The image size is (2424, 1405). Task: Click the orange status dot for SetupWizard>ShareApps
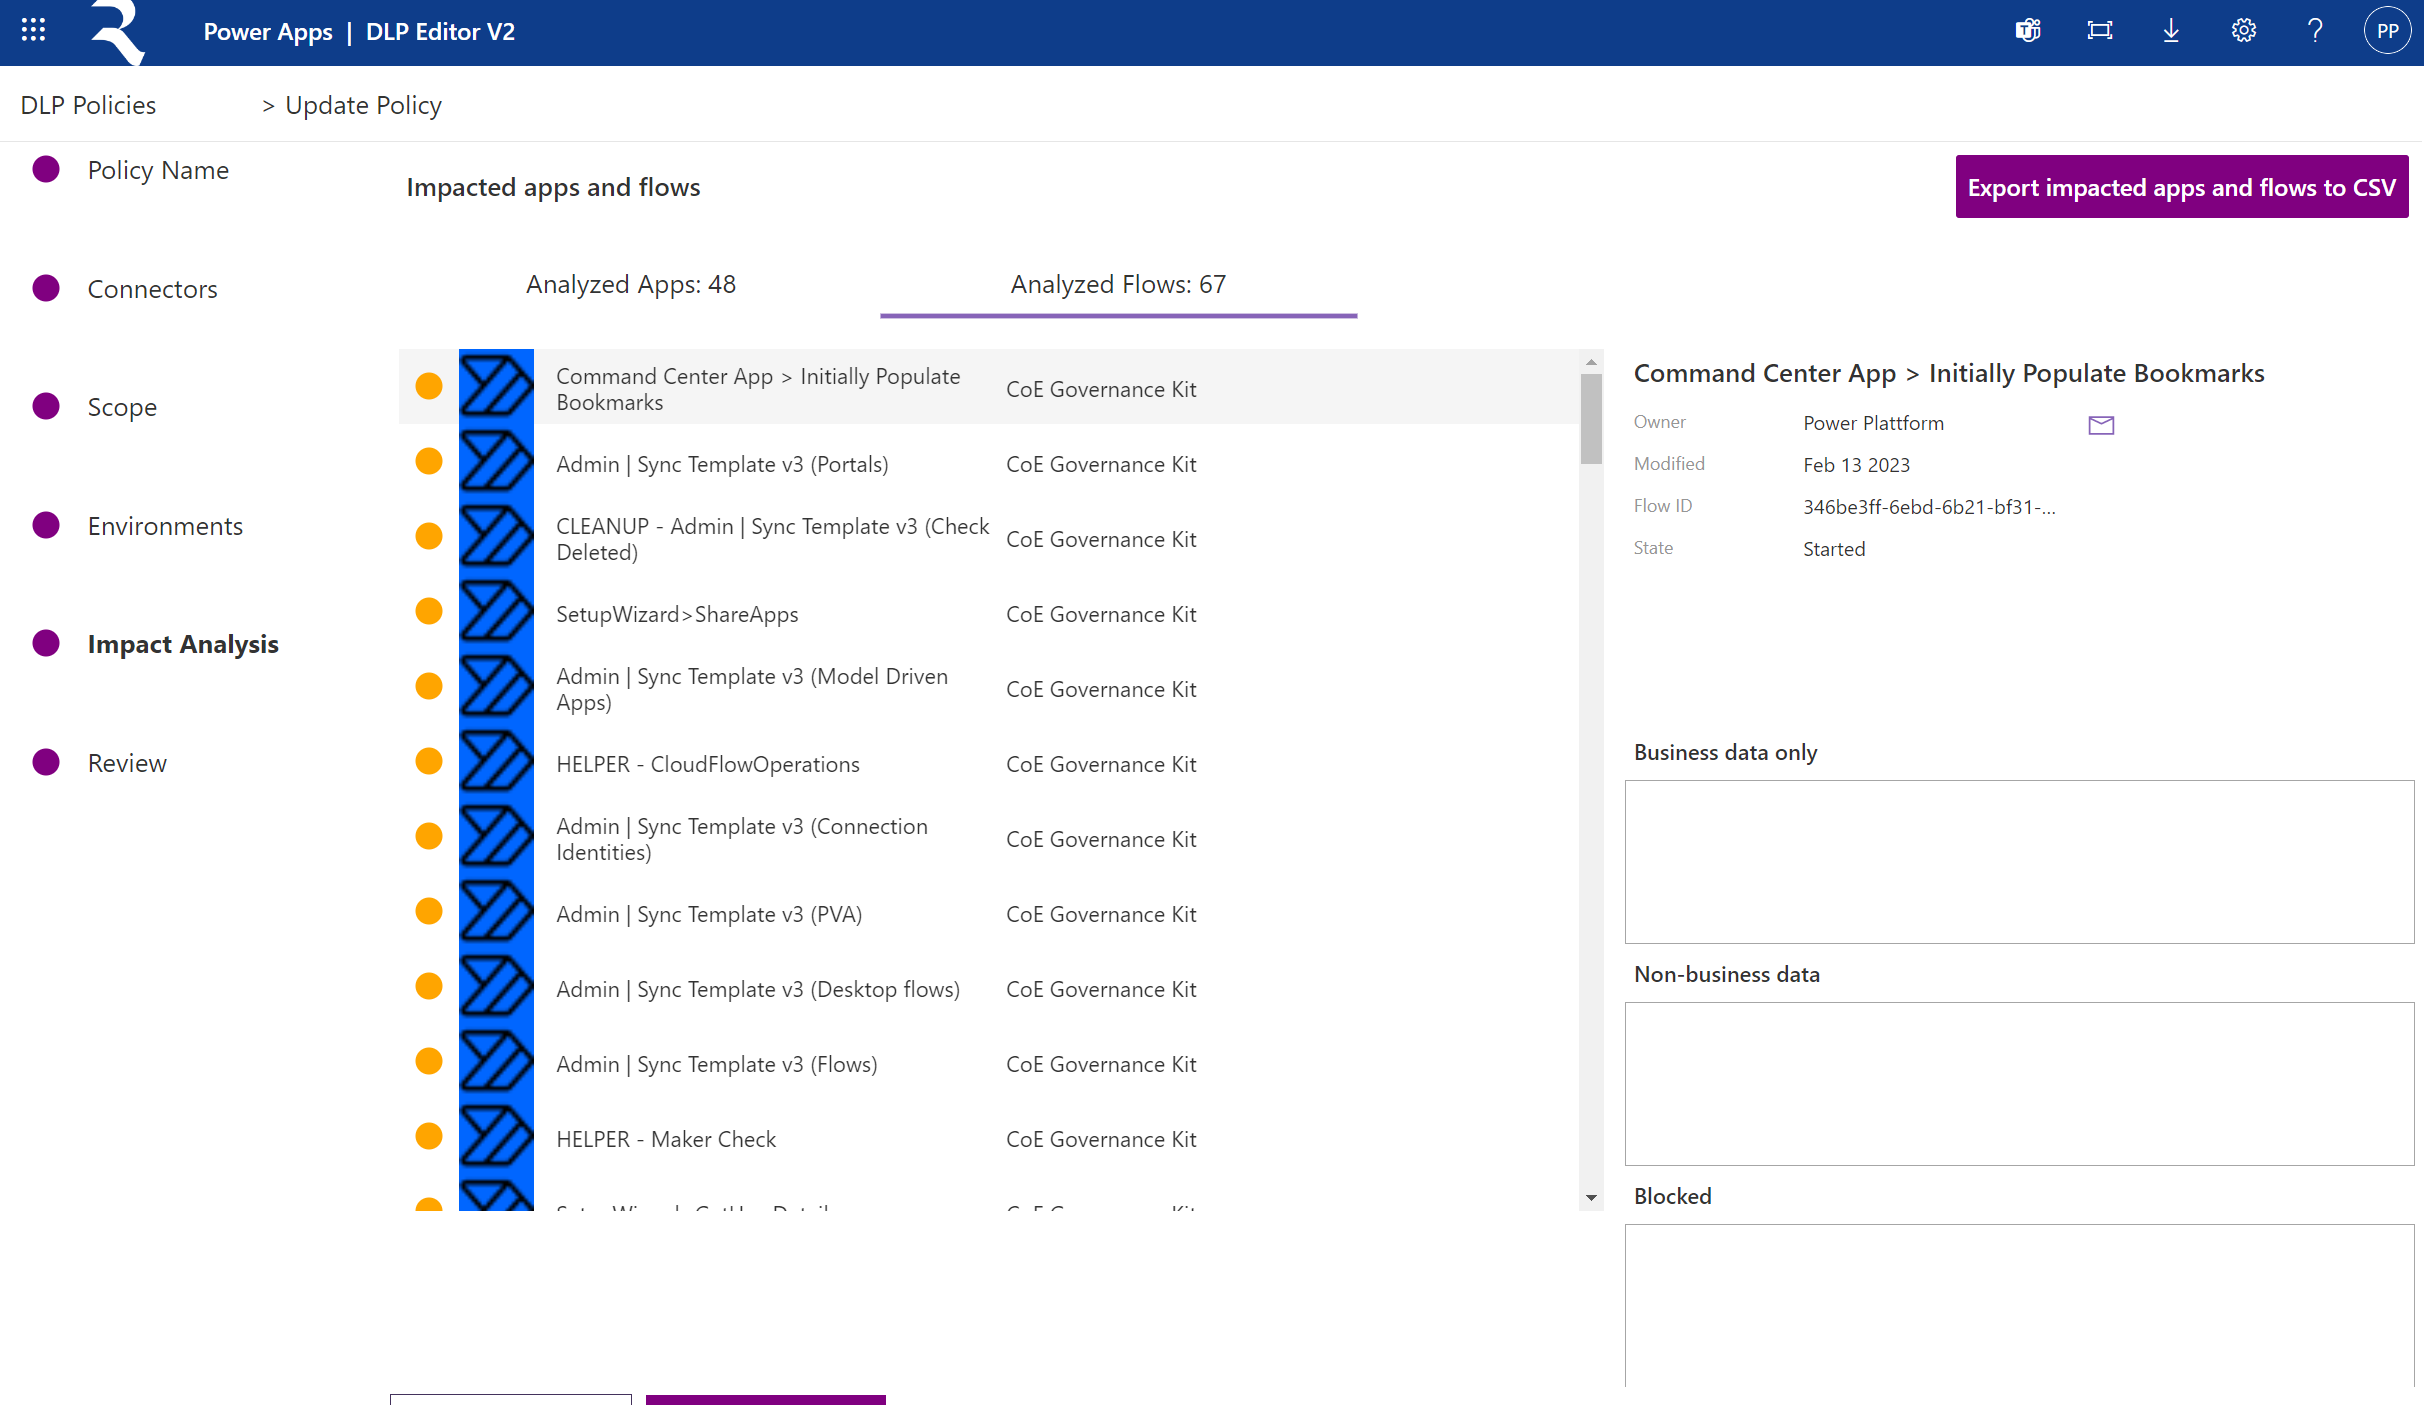[x=429, y=611]
